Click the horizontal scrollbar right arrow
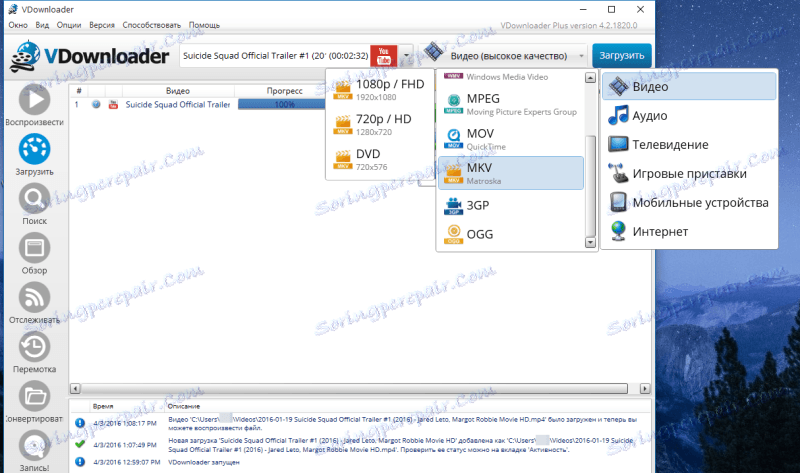Image resolution: width=800 pixels, height=473 pixels. pos(645,389)
